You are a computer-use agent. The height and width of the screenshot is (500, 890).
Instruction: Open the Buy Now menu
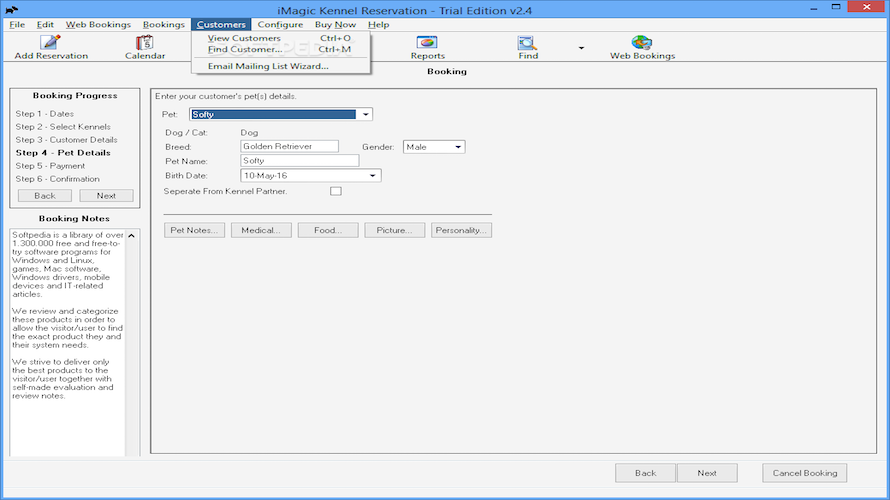(335, 24)
